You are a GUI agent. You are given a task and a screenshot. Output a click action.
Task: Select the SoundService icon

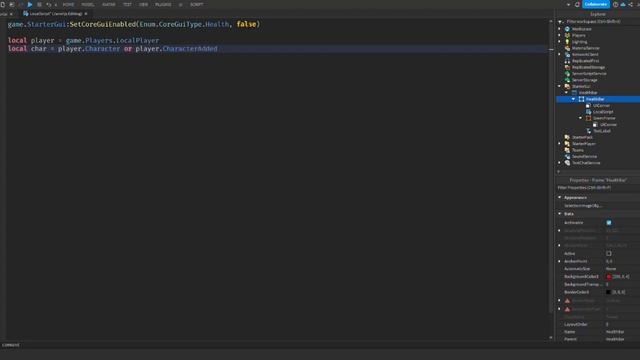(567, 156)
